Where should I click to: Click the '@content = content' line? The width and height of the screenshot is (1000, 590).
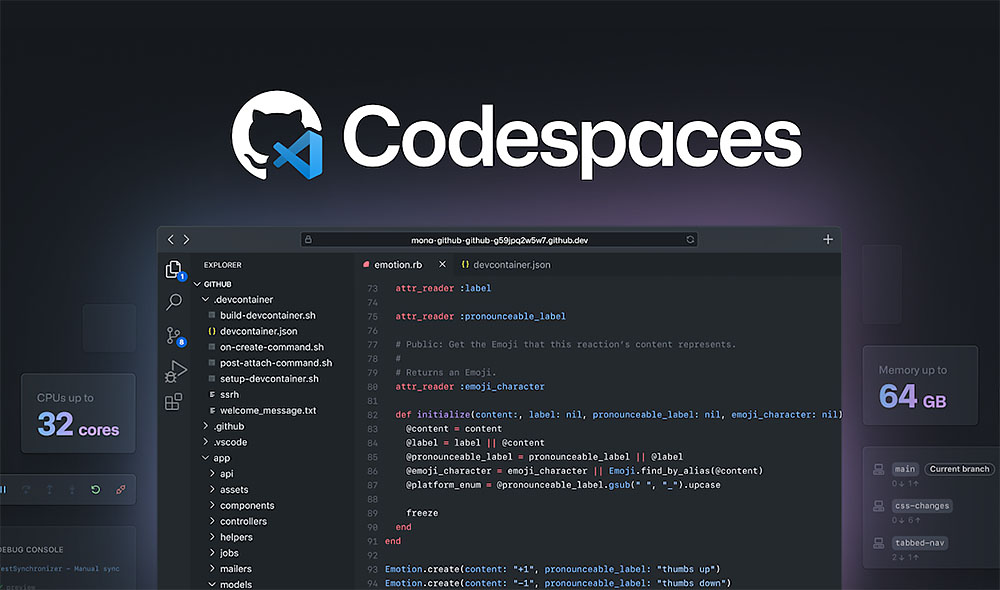coord(453,429)
